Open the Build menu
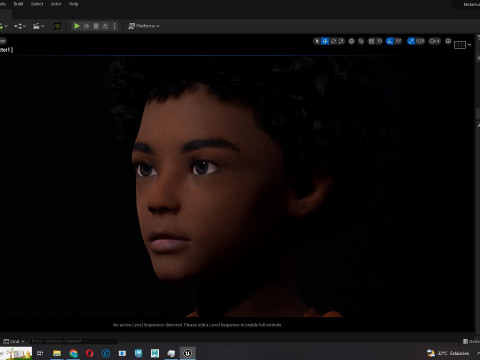The height and width of the screenshot is (360, 480). tap(18, 4)
